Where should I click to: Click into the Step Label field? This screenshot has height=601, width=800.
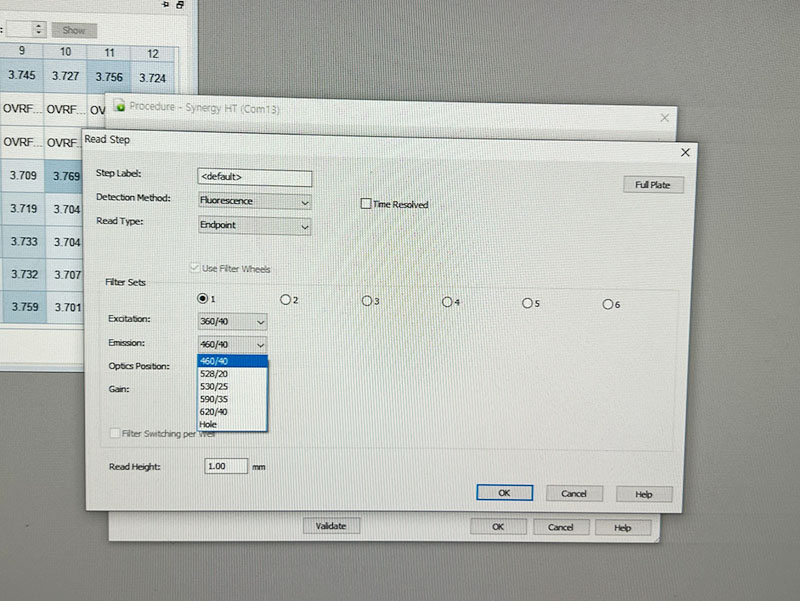click(255, 178)
